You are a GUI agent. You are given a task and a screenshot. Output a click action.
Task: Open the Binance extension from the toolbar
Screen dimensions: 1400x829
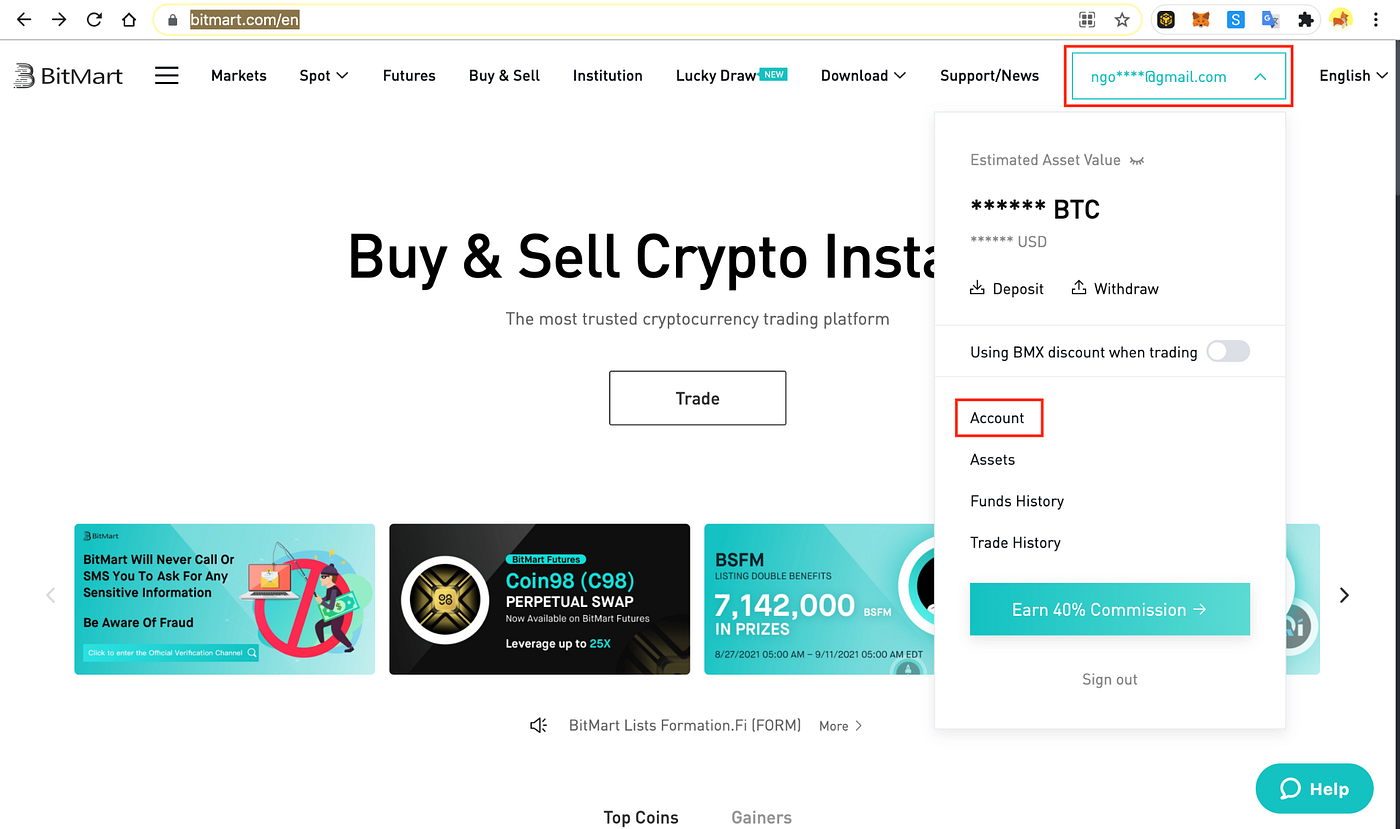1165,19
